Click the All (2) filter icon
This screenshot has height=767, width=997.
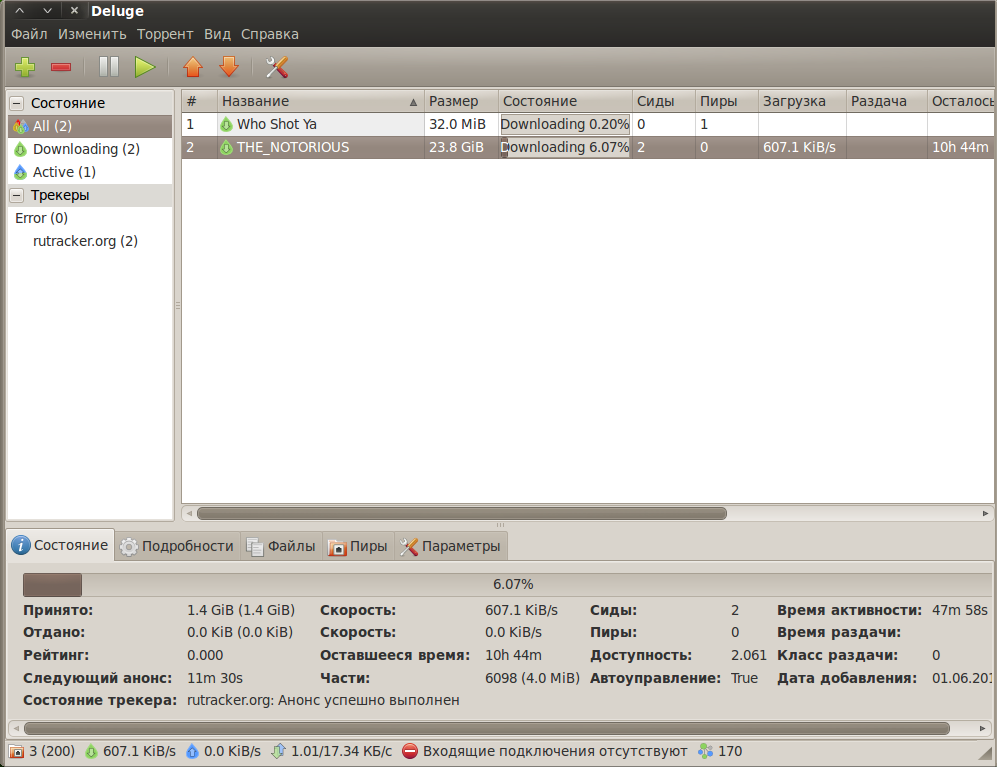pyautogui.click(x=20, y=127)
